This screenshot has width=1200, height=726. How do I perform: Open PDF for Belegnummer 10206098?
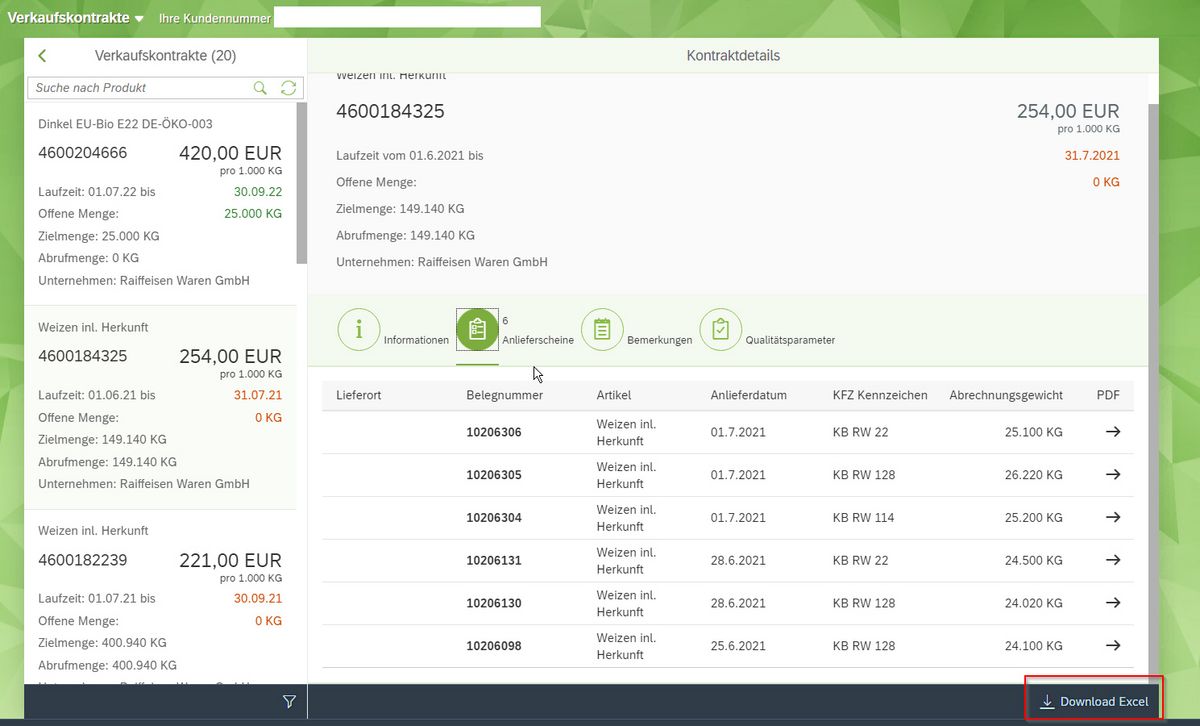coord(1112,646)
